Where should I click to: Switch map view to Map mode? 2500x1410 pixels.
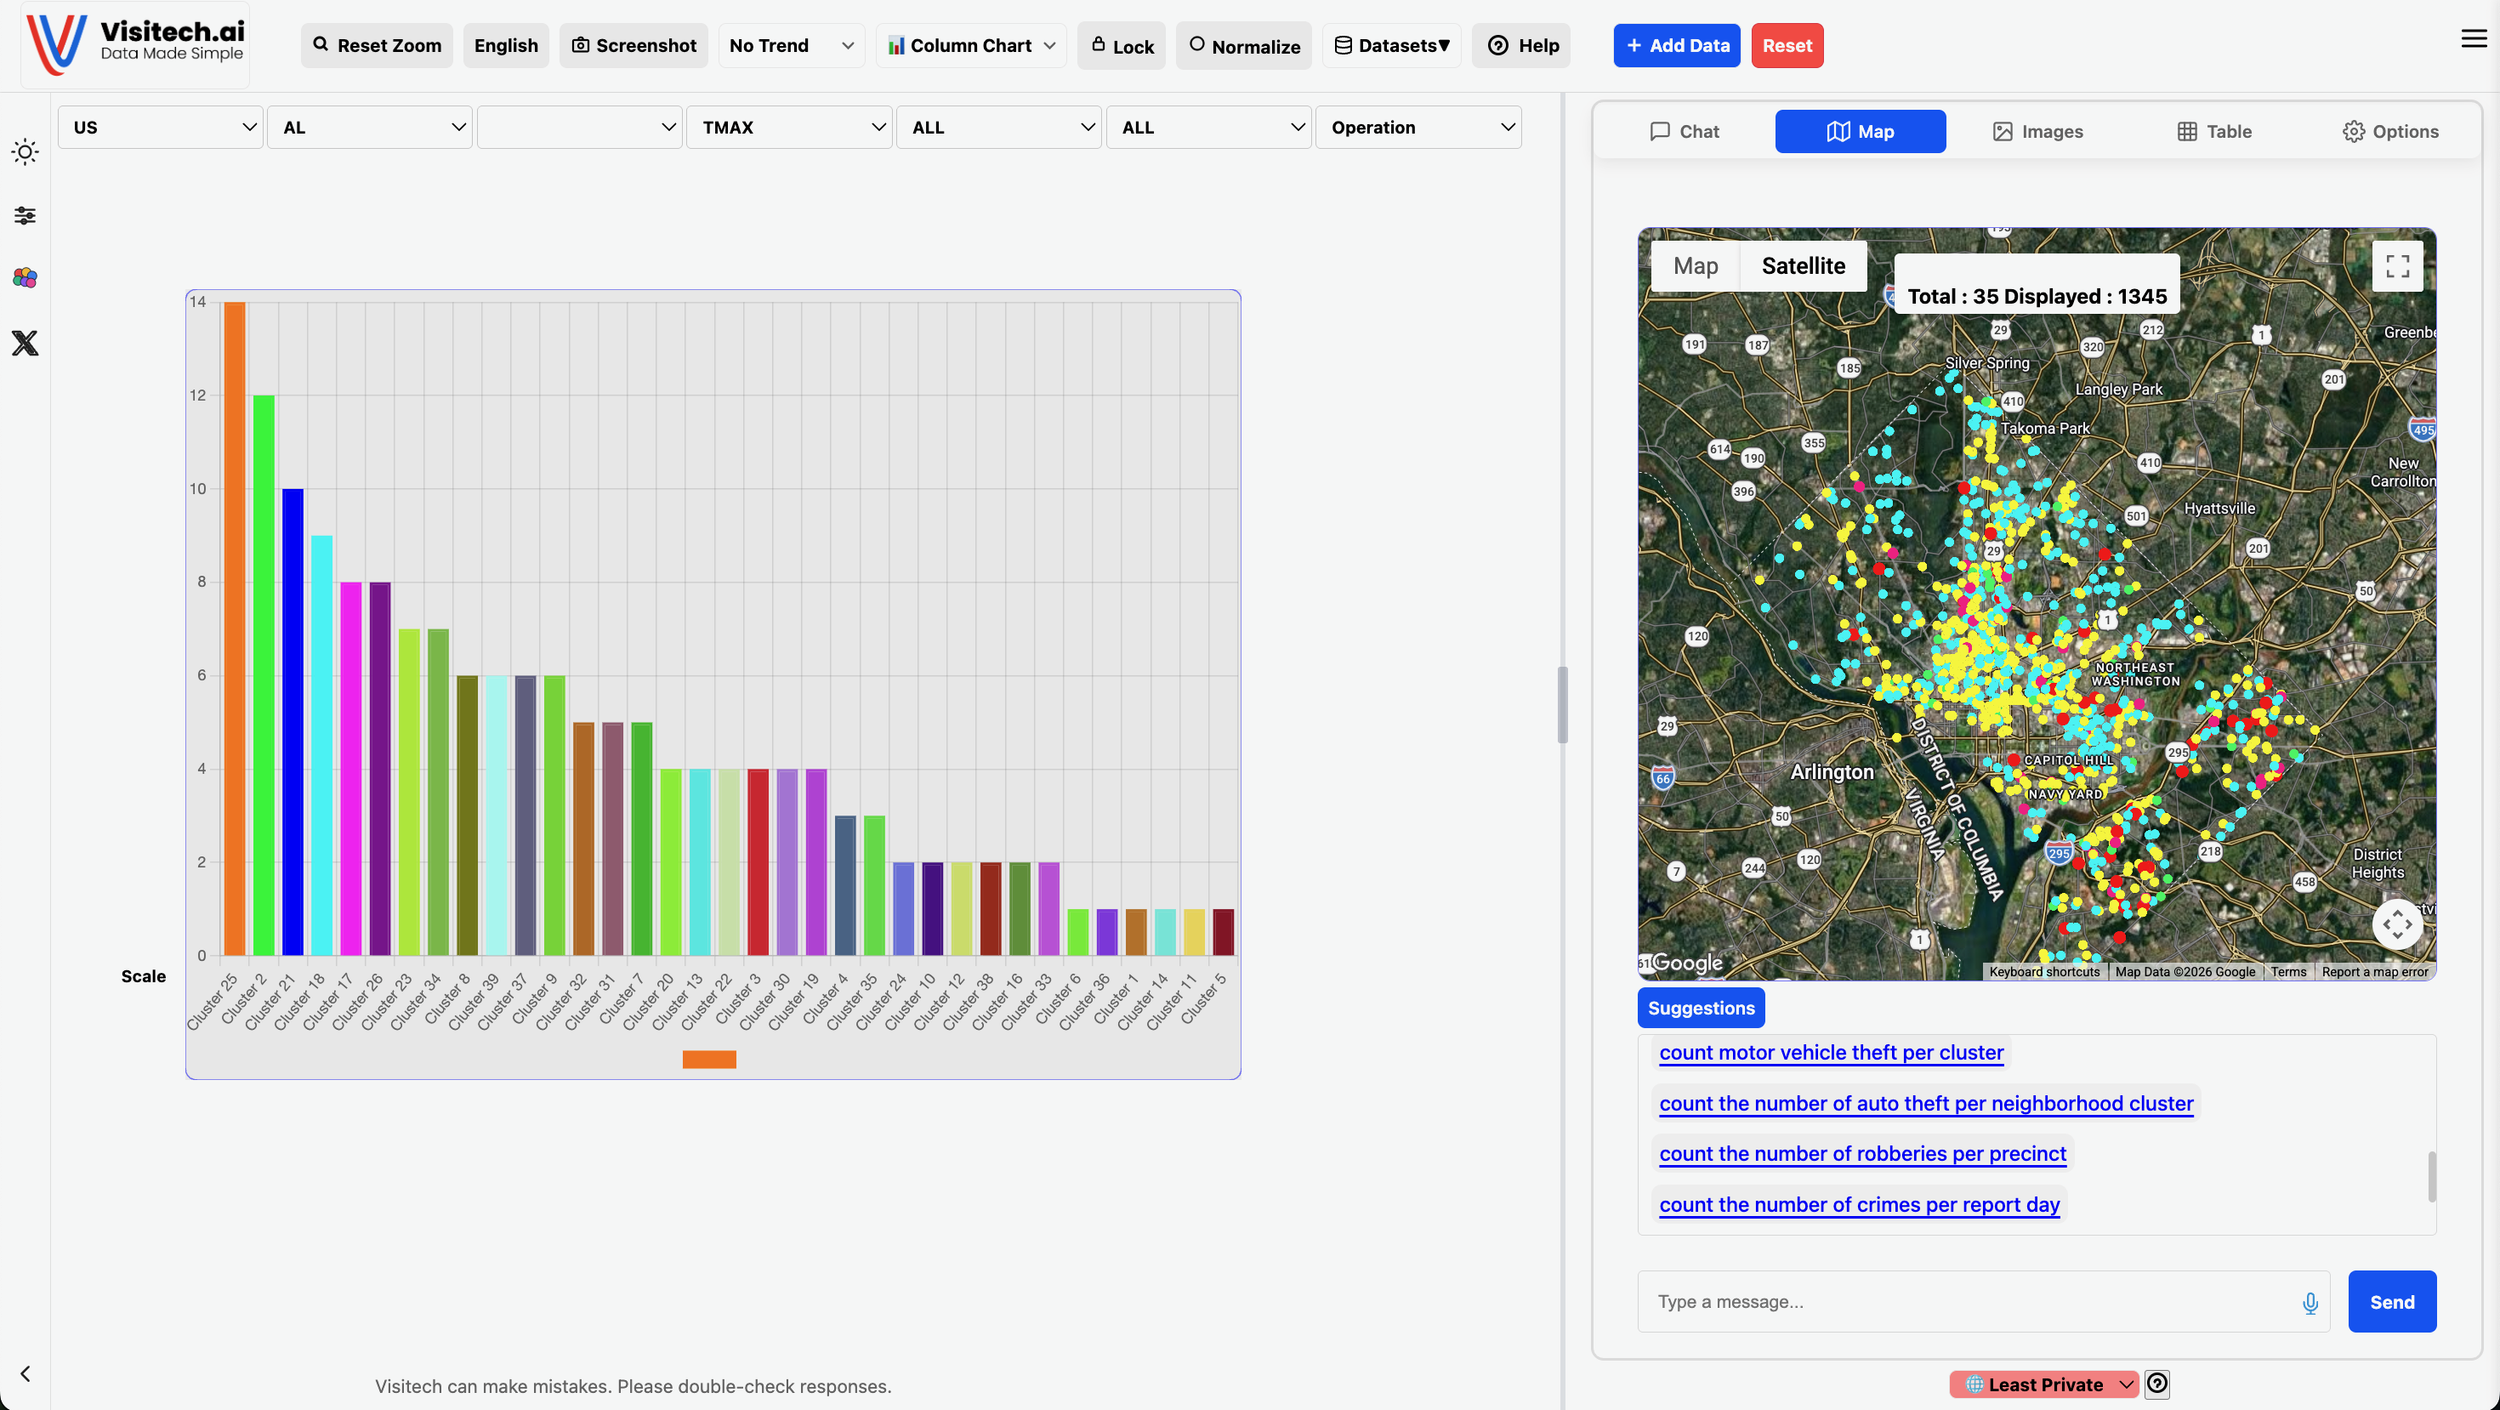[x=1695, y=266]
